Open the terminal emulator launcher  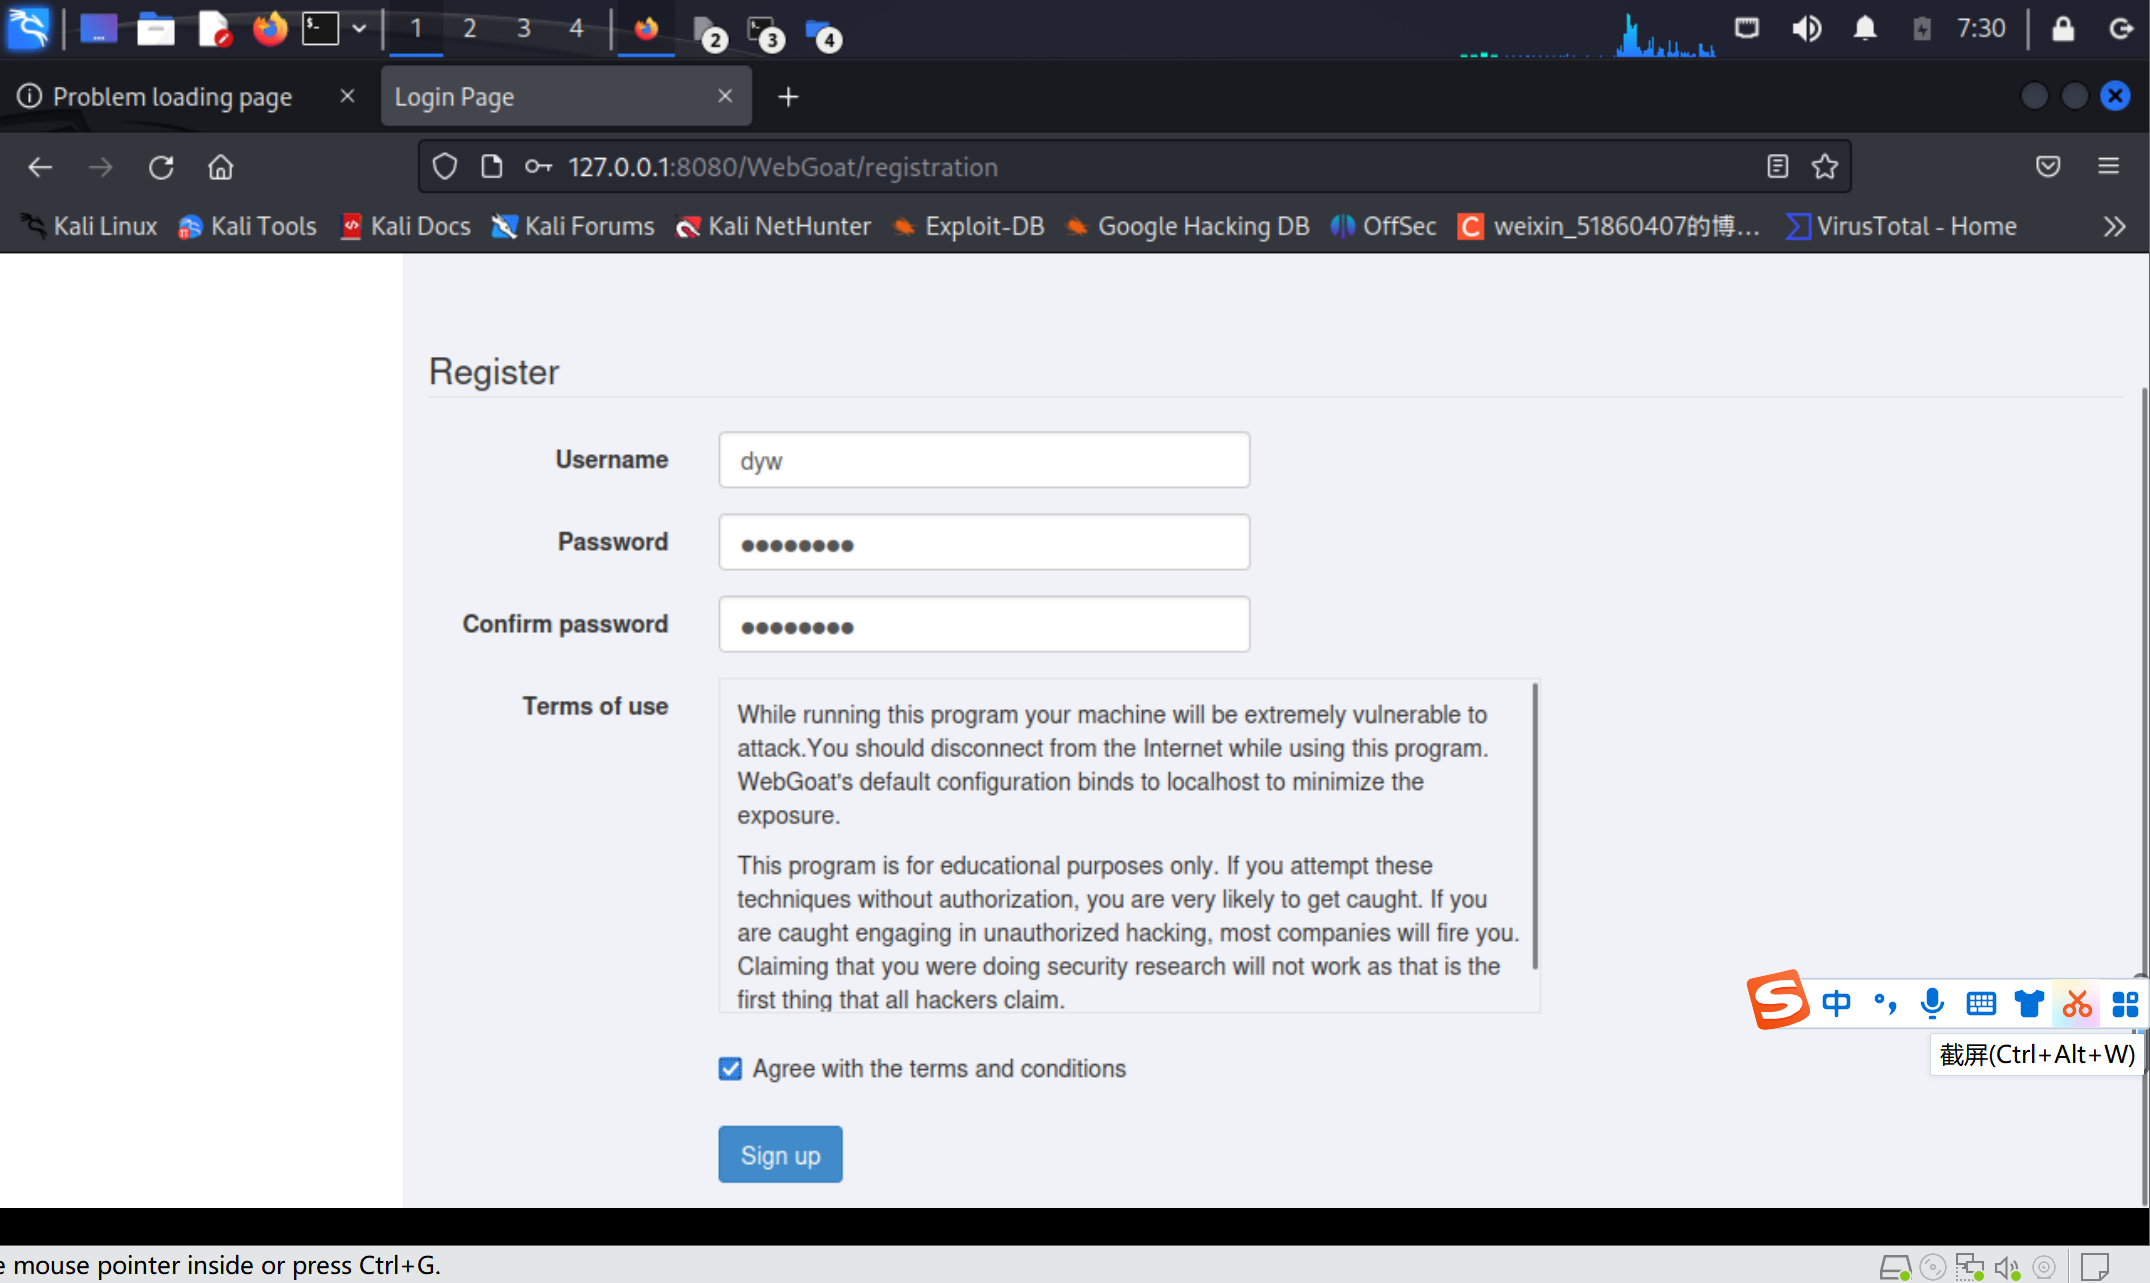320,29
